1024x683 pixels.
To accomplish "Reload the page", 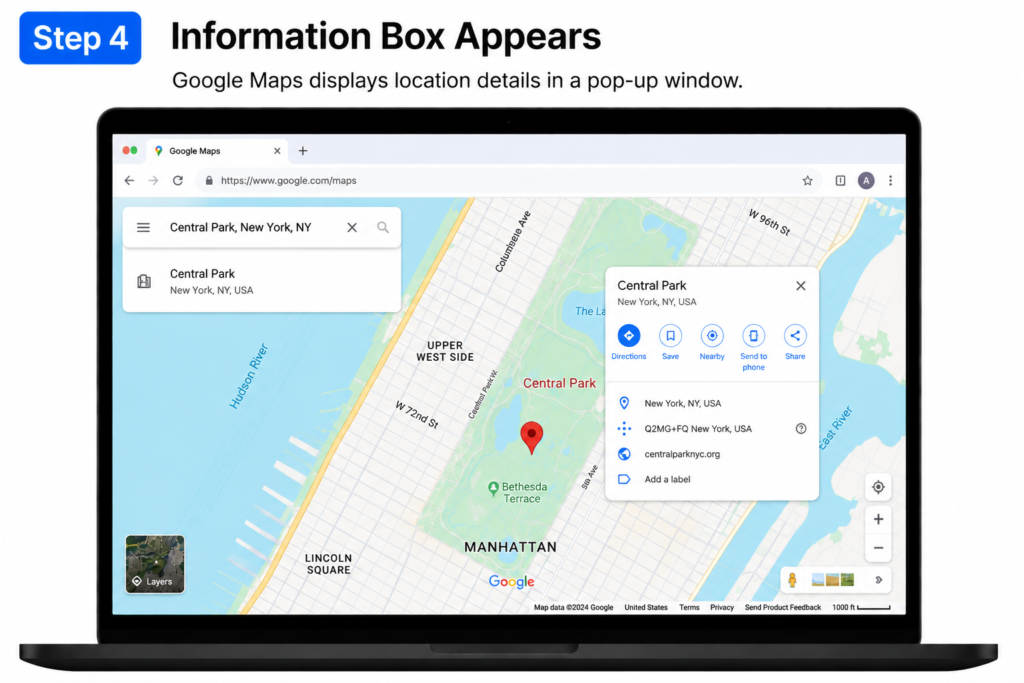I will click(x=178, y=181).
